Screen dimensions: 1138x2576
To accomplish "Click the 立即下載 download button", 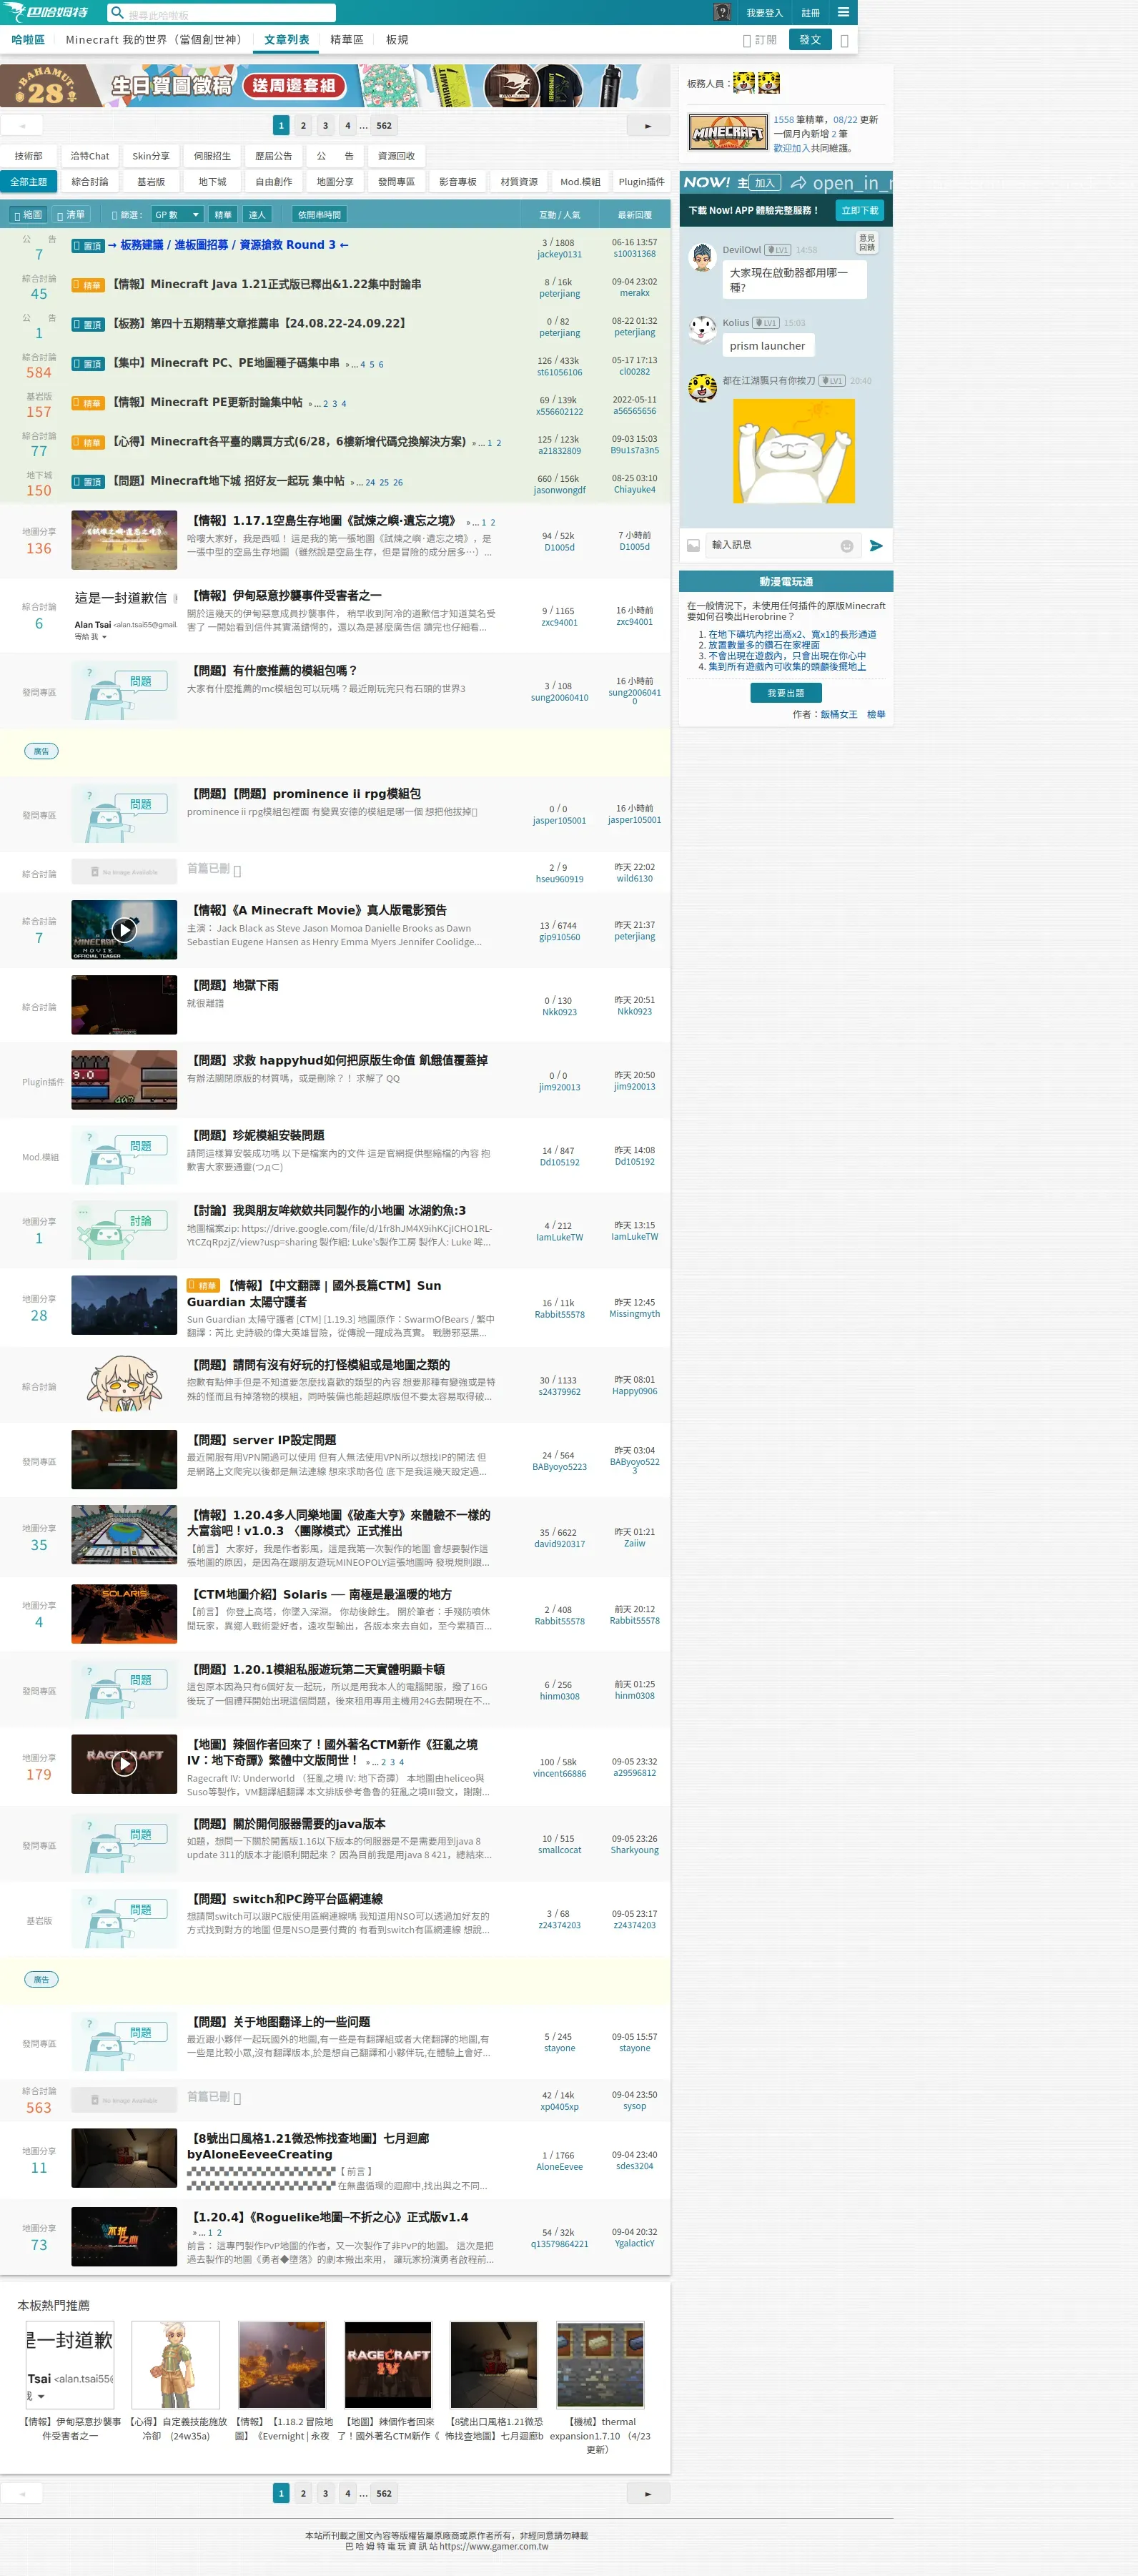I will click(860, 211).
